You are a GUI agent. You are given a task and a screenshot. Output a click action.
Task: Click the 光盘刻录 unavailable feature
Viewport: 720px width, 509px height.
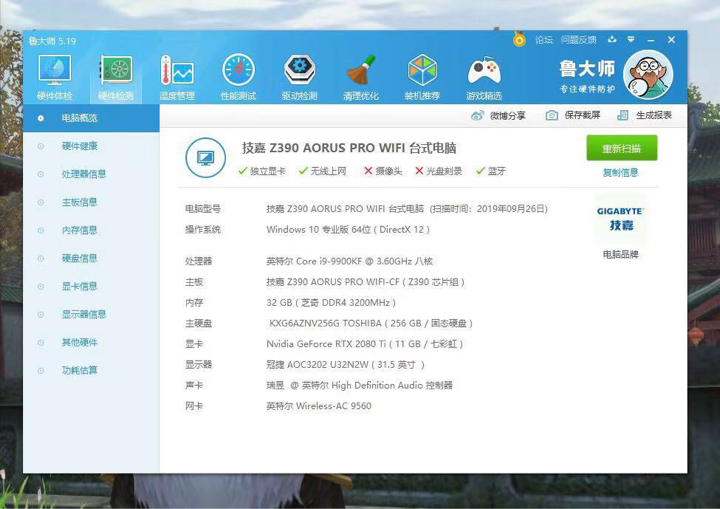pyautogui.click(x=439, y=171)
